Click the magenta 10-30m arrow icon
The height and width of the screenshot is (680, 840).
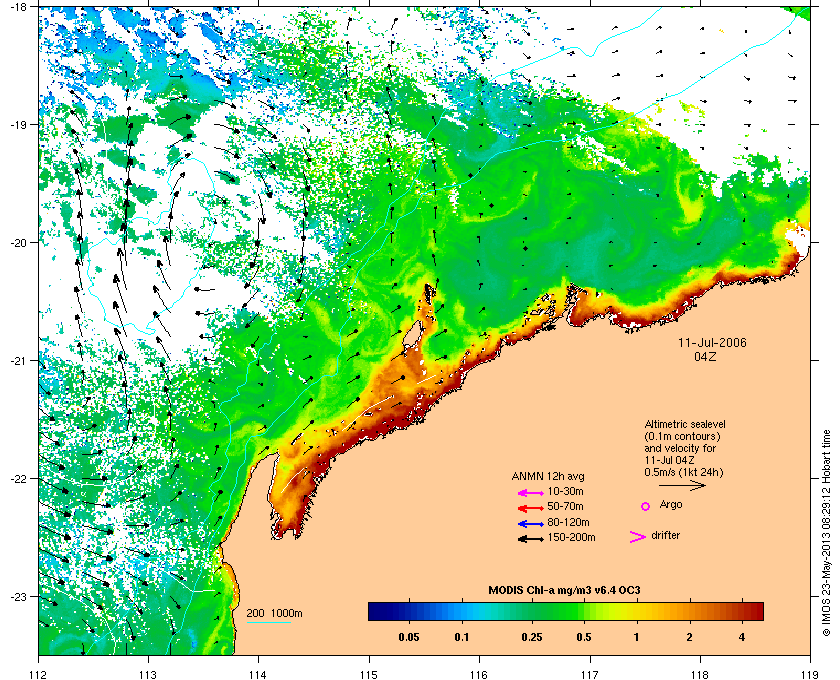coord(530,493)
